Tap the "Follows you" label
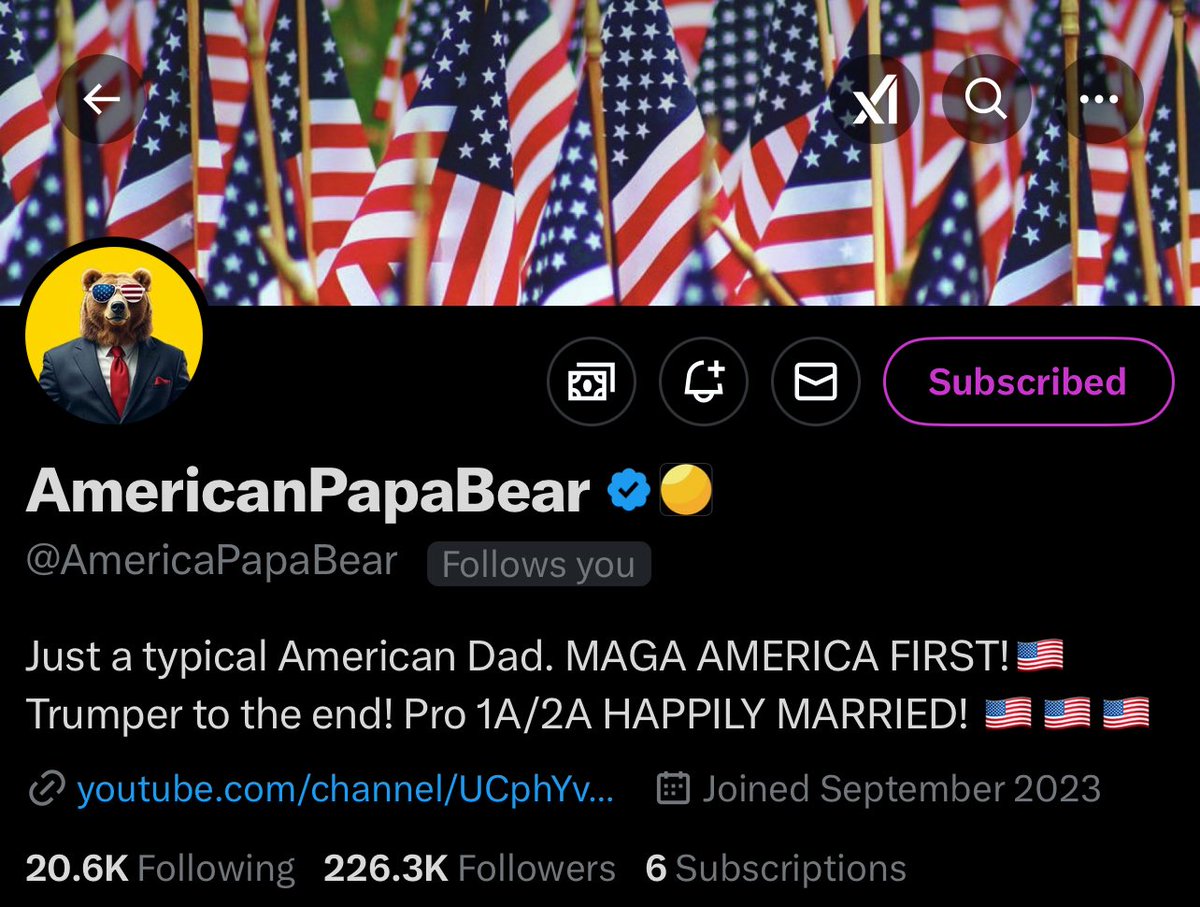Image resolution: width=1200 pixels, height=907 pixels. (x=538, y=565)
